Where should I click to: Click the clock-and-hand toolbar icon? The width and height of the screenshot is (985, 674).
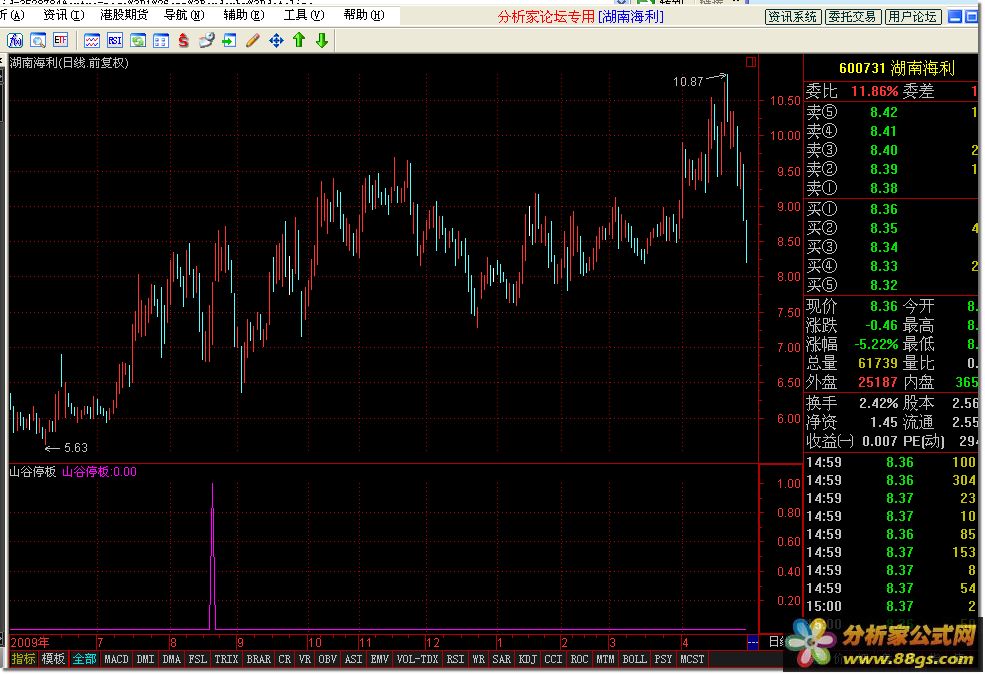click(x=206, y=41)
